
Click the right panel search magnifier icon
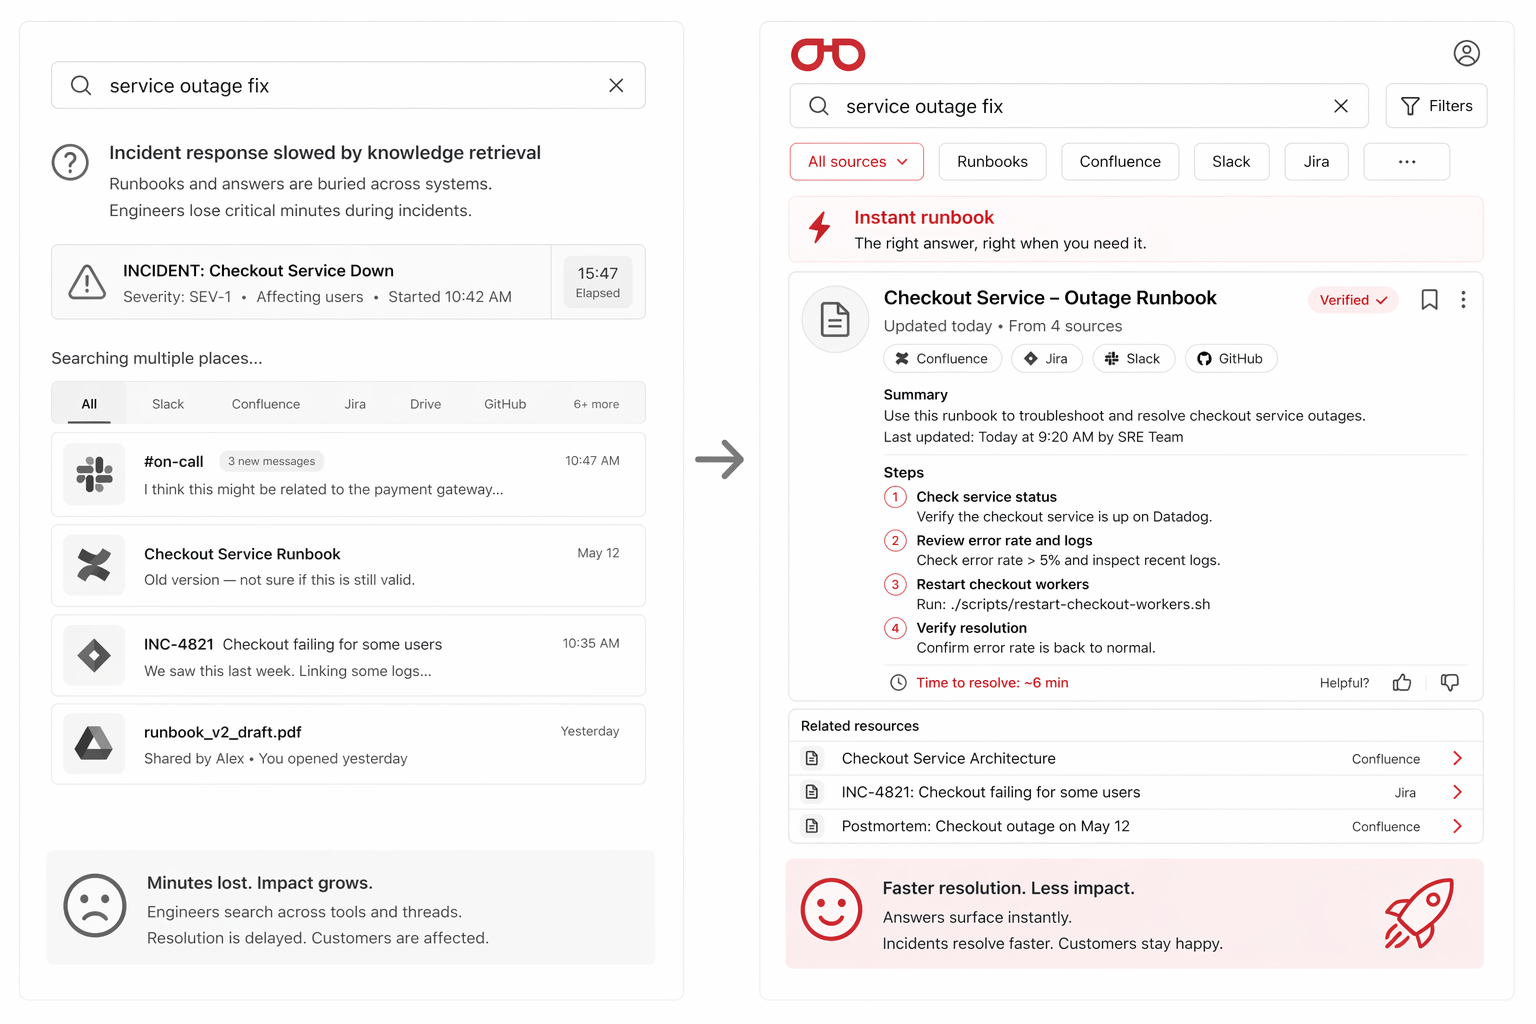coord(819,106)
